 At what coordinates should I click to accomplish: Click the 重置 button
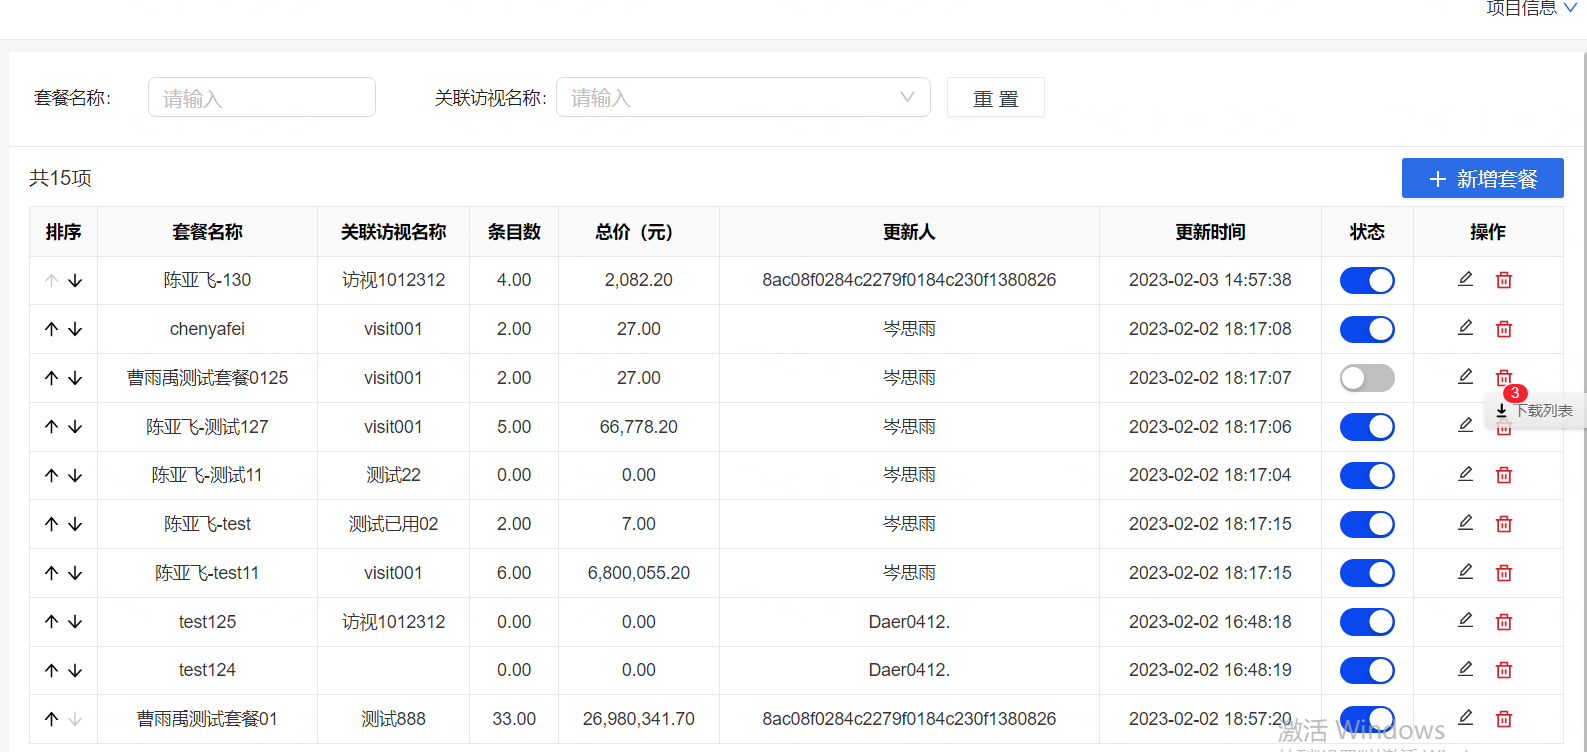996,98
